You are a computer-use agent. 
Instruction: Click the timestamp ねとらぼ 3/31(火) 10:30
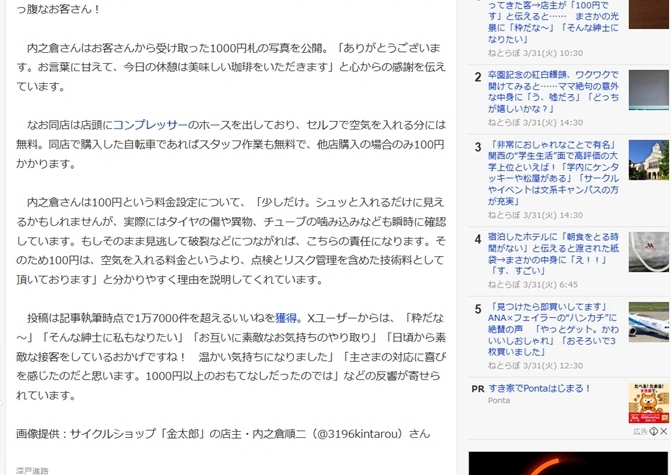coord(535,53)
